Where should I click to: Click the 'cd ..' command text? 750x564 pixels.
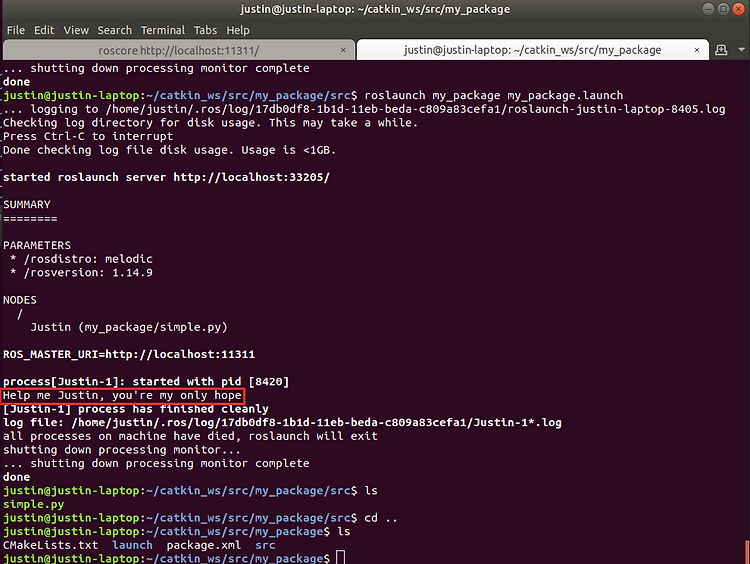[x=381, y=518]
